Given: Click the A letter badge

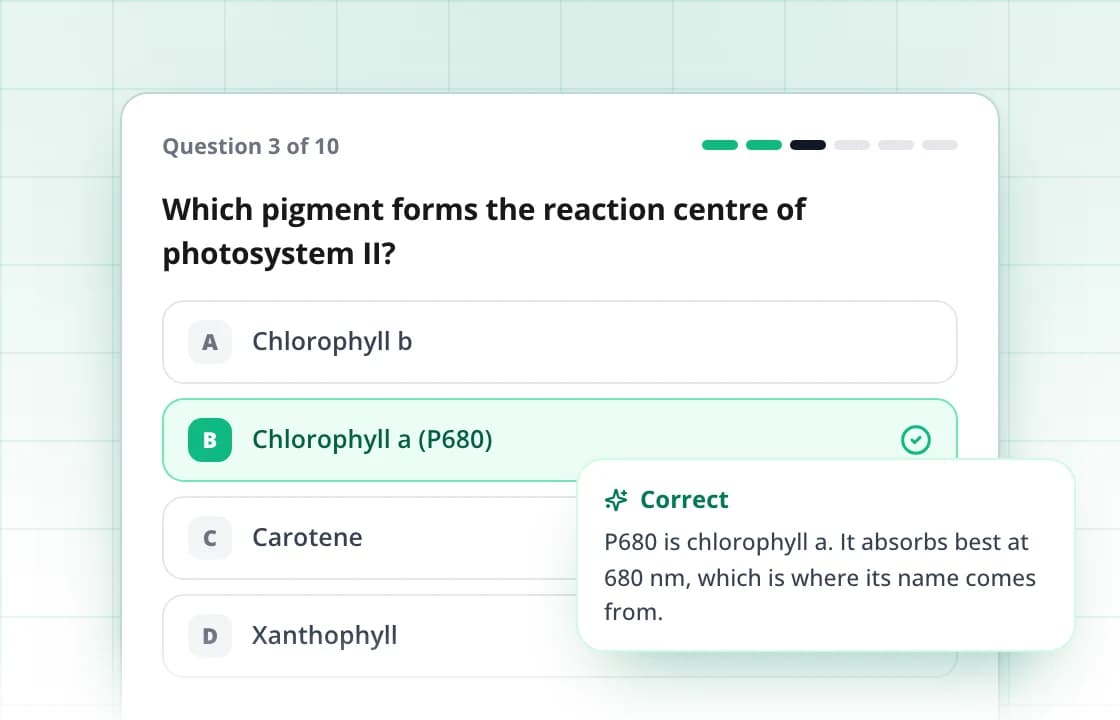Looking at the screenshot, I should coord(210,342).
